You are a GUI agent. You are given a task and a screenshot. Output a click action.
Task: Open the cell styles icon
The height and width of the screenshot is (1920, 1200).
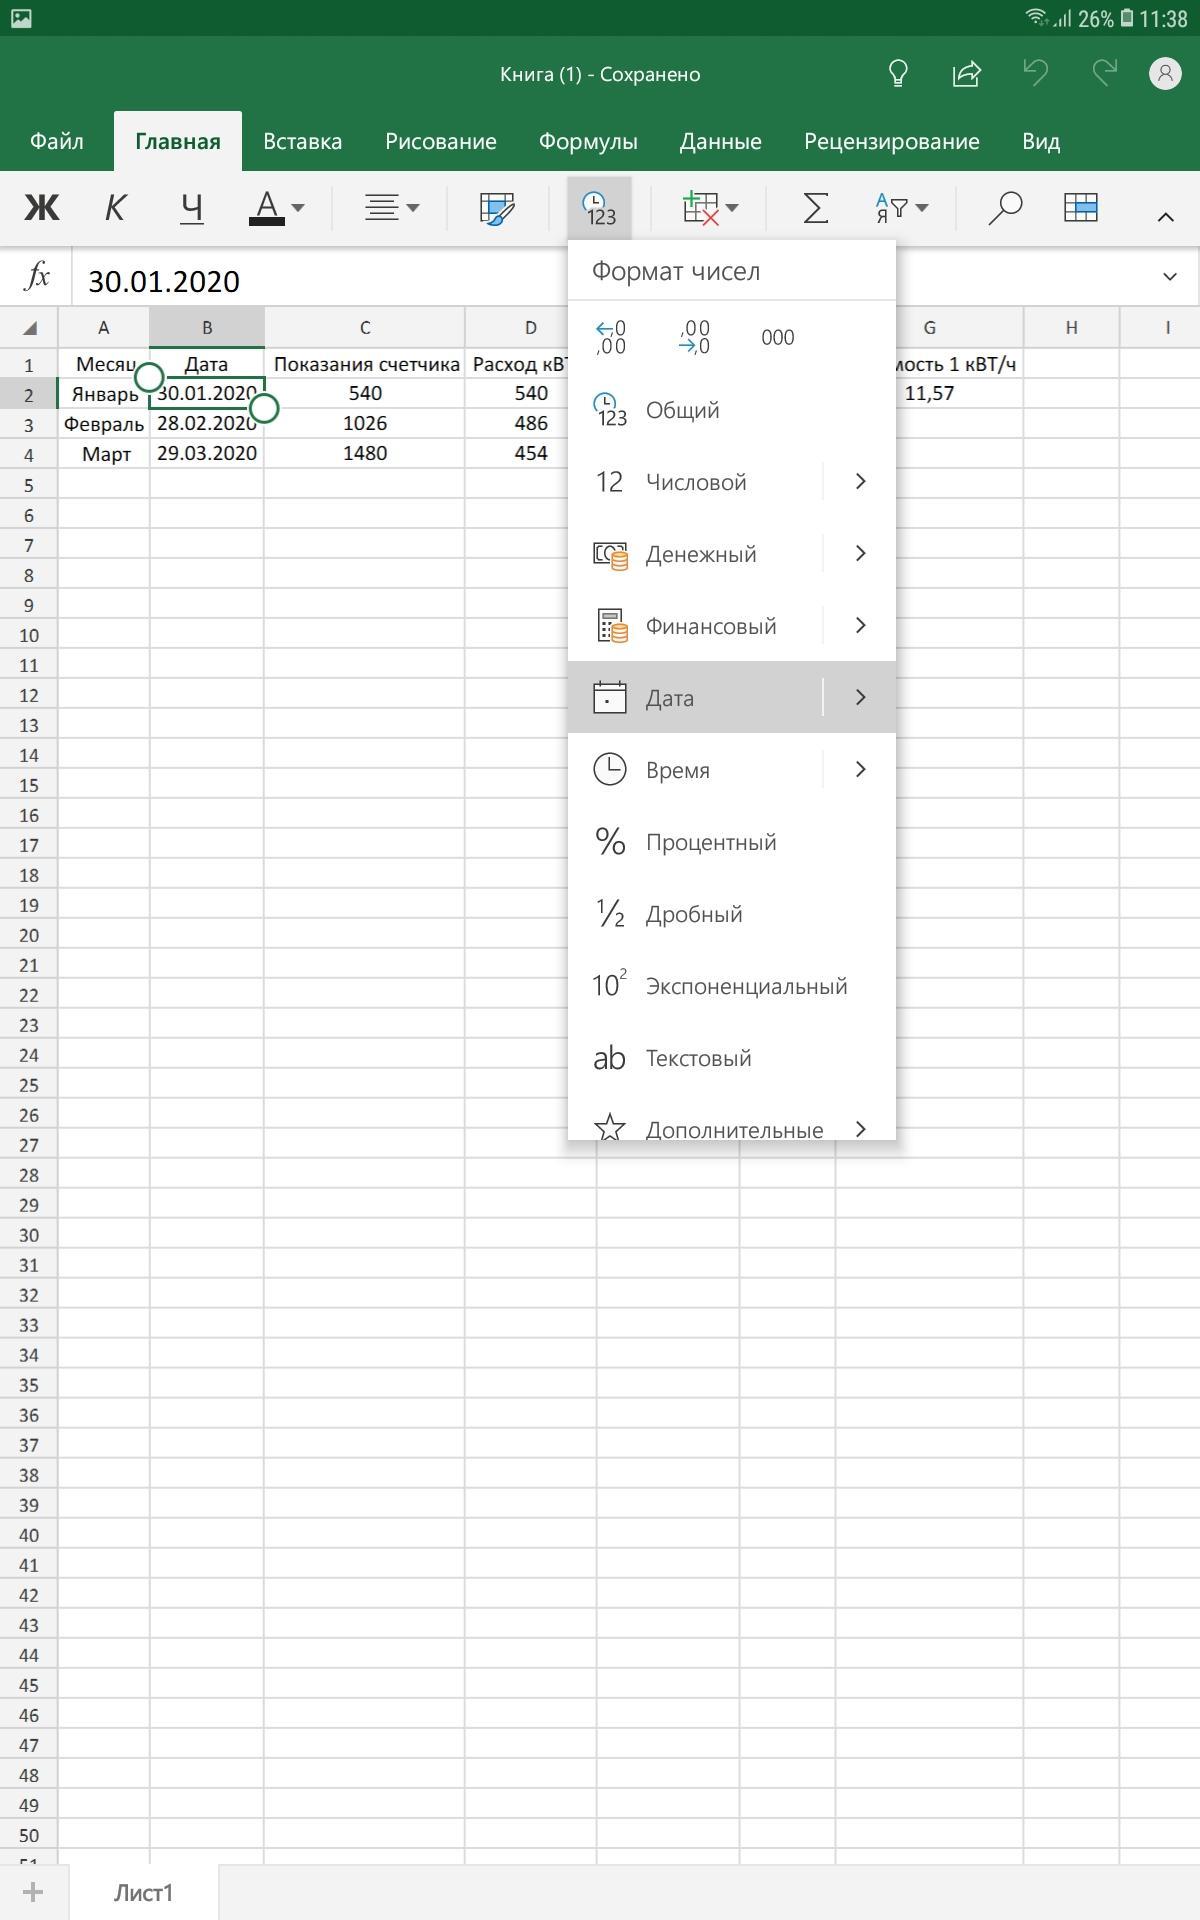tap(497, 208)
